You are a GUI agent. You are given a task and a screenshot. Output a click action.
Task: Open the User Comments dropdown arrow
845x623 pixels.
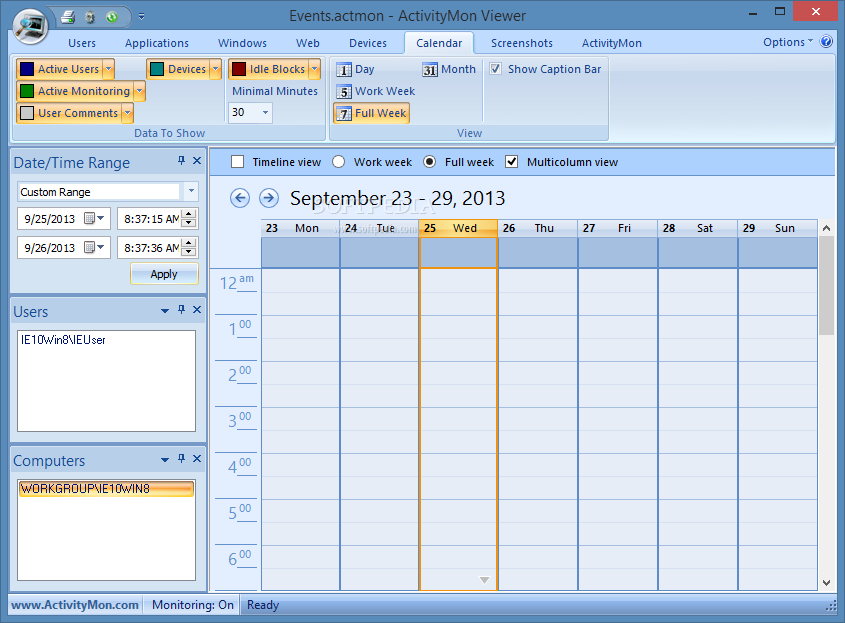tap(128, 113)
